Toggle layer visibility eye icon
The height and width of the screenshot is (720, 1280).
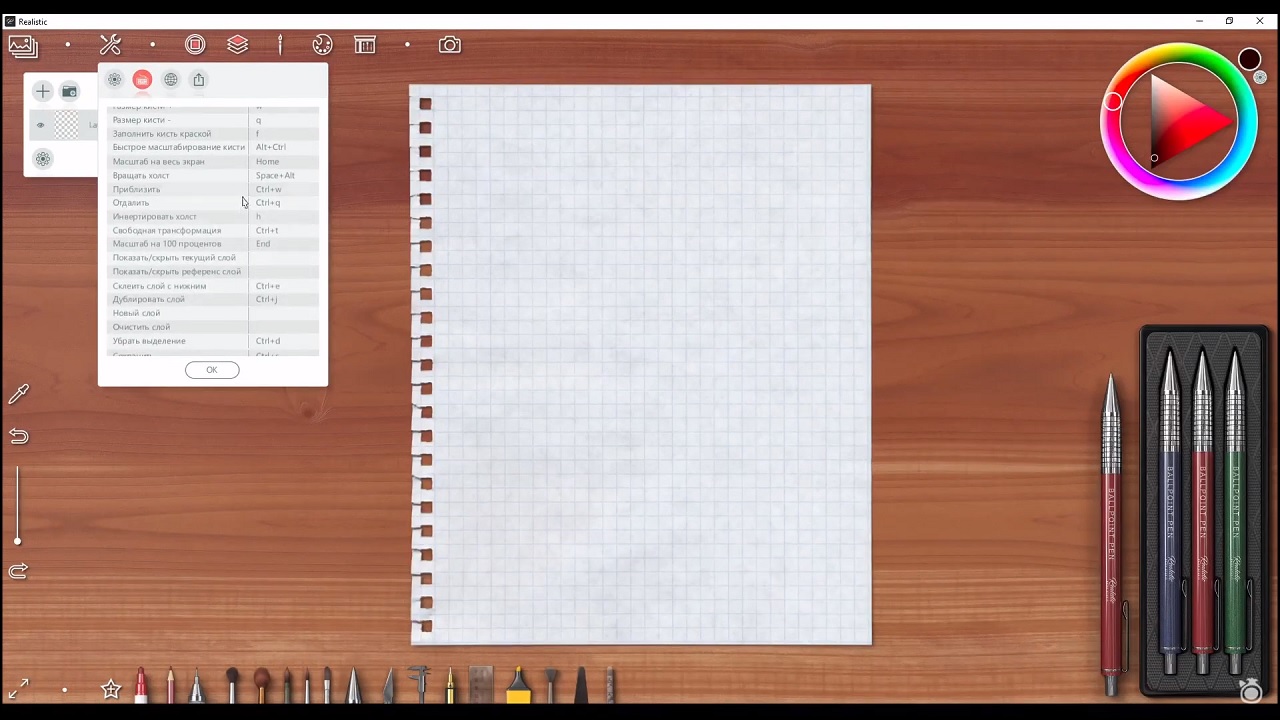click(x=41, y=125)
